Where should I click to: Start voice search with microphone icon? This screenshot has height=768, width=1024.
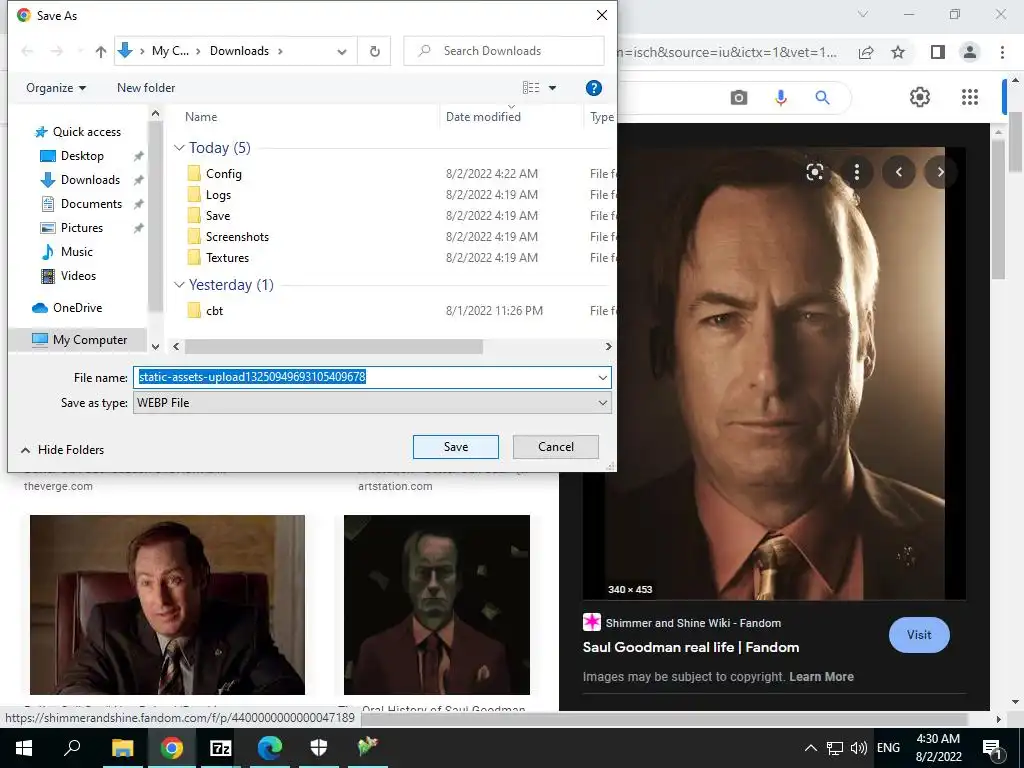coord(780,97)
